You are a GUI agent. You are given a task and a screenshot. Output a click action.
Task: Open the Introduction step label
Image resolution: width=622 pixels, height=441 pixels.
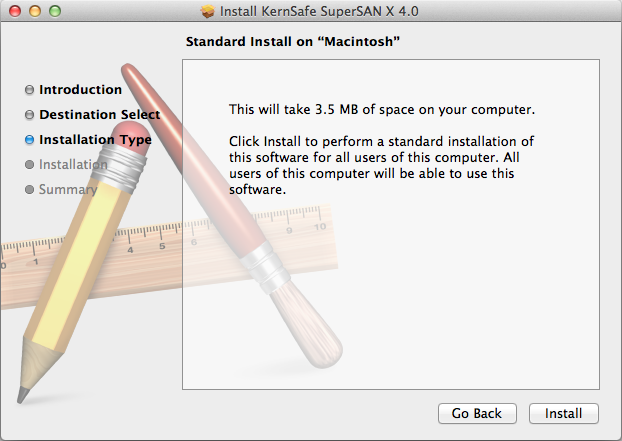tap(81, 90)
